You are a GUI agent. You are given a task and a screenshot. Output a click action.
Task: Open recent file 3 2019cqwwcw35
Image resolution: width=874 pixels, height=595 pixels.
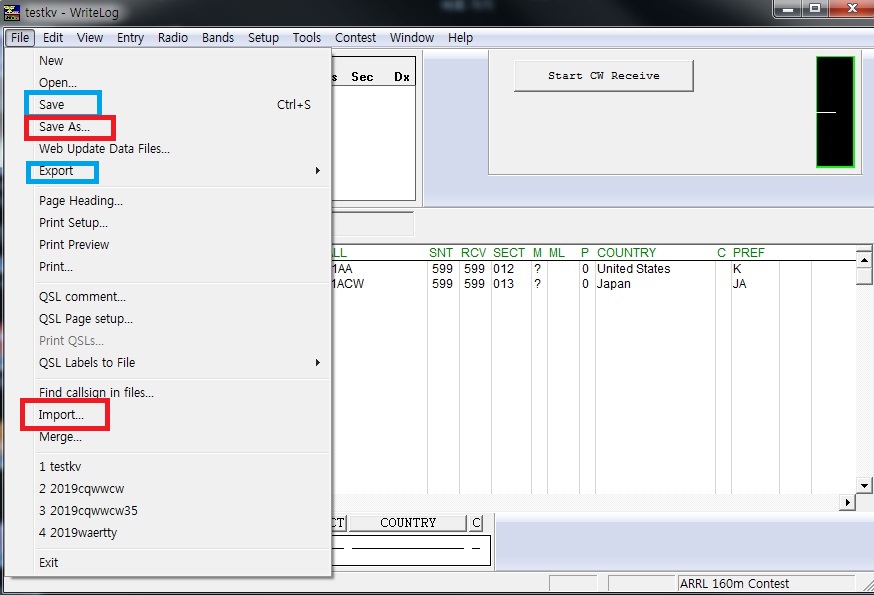click(167, 510)
